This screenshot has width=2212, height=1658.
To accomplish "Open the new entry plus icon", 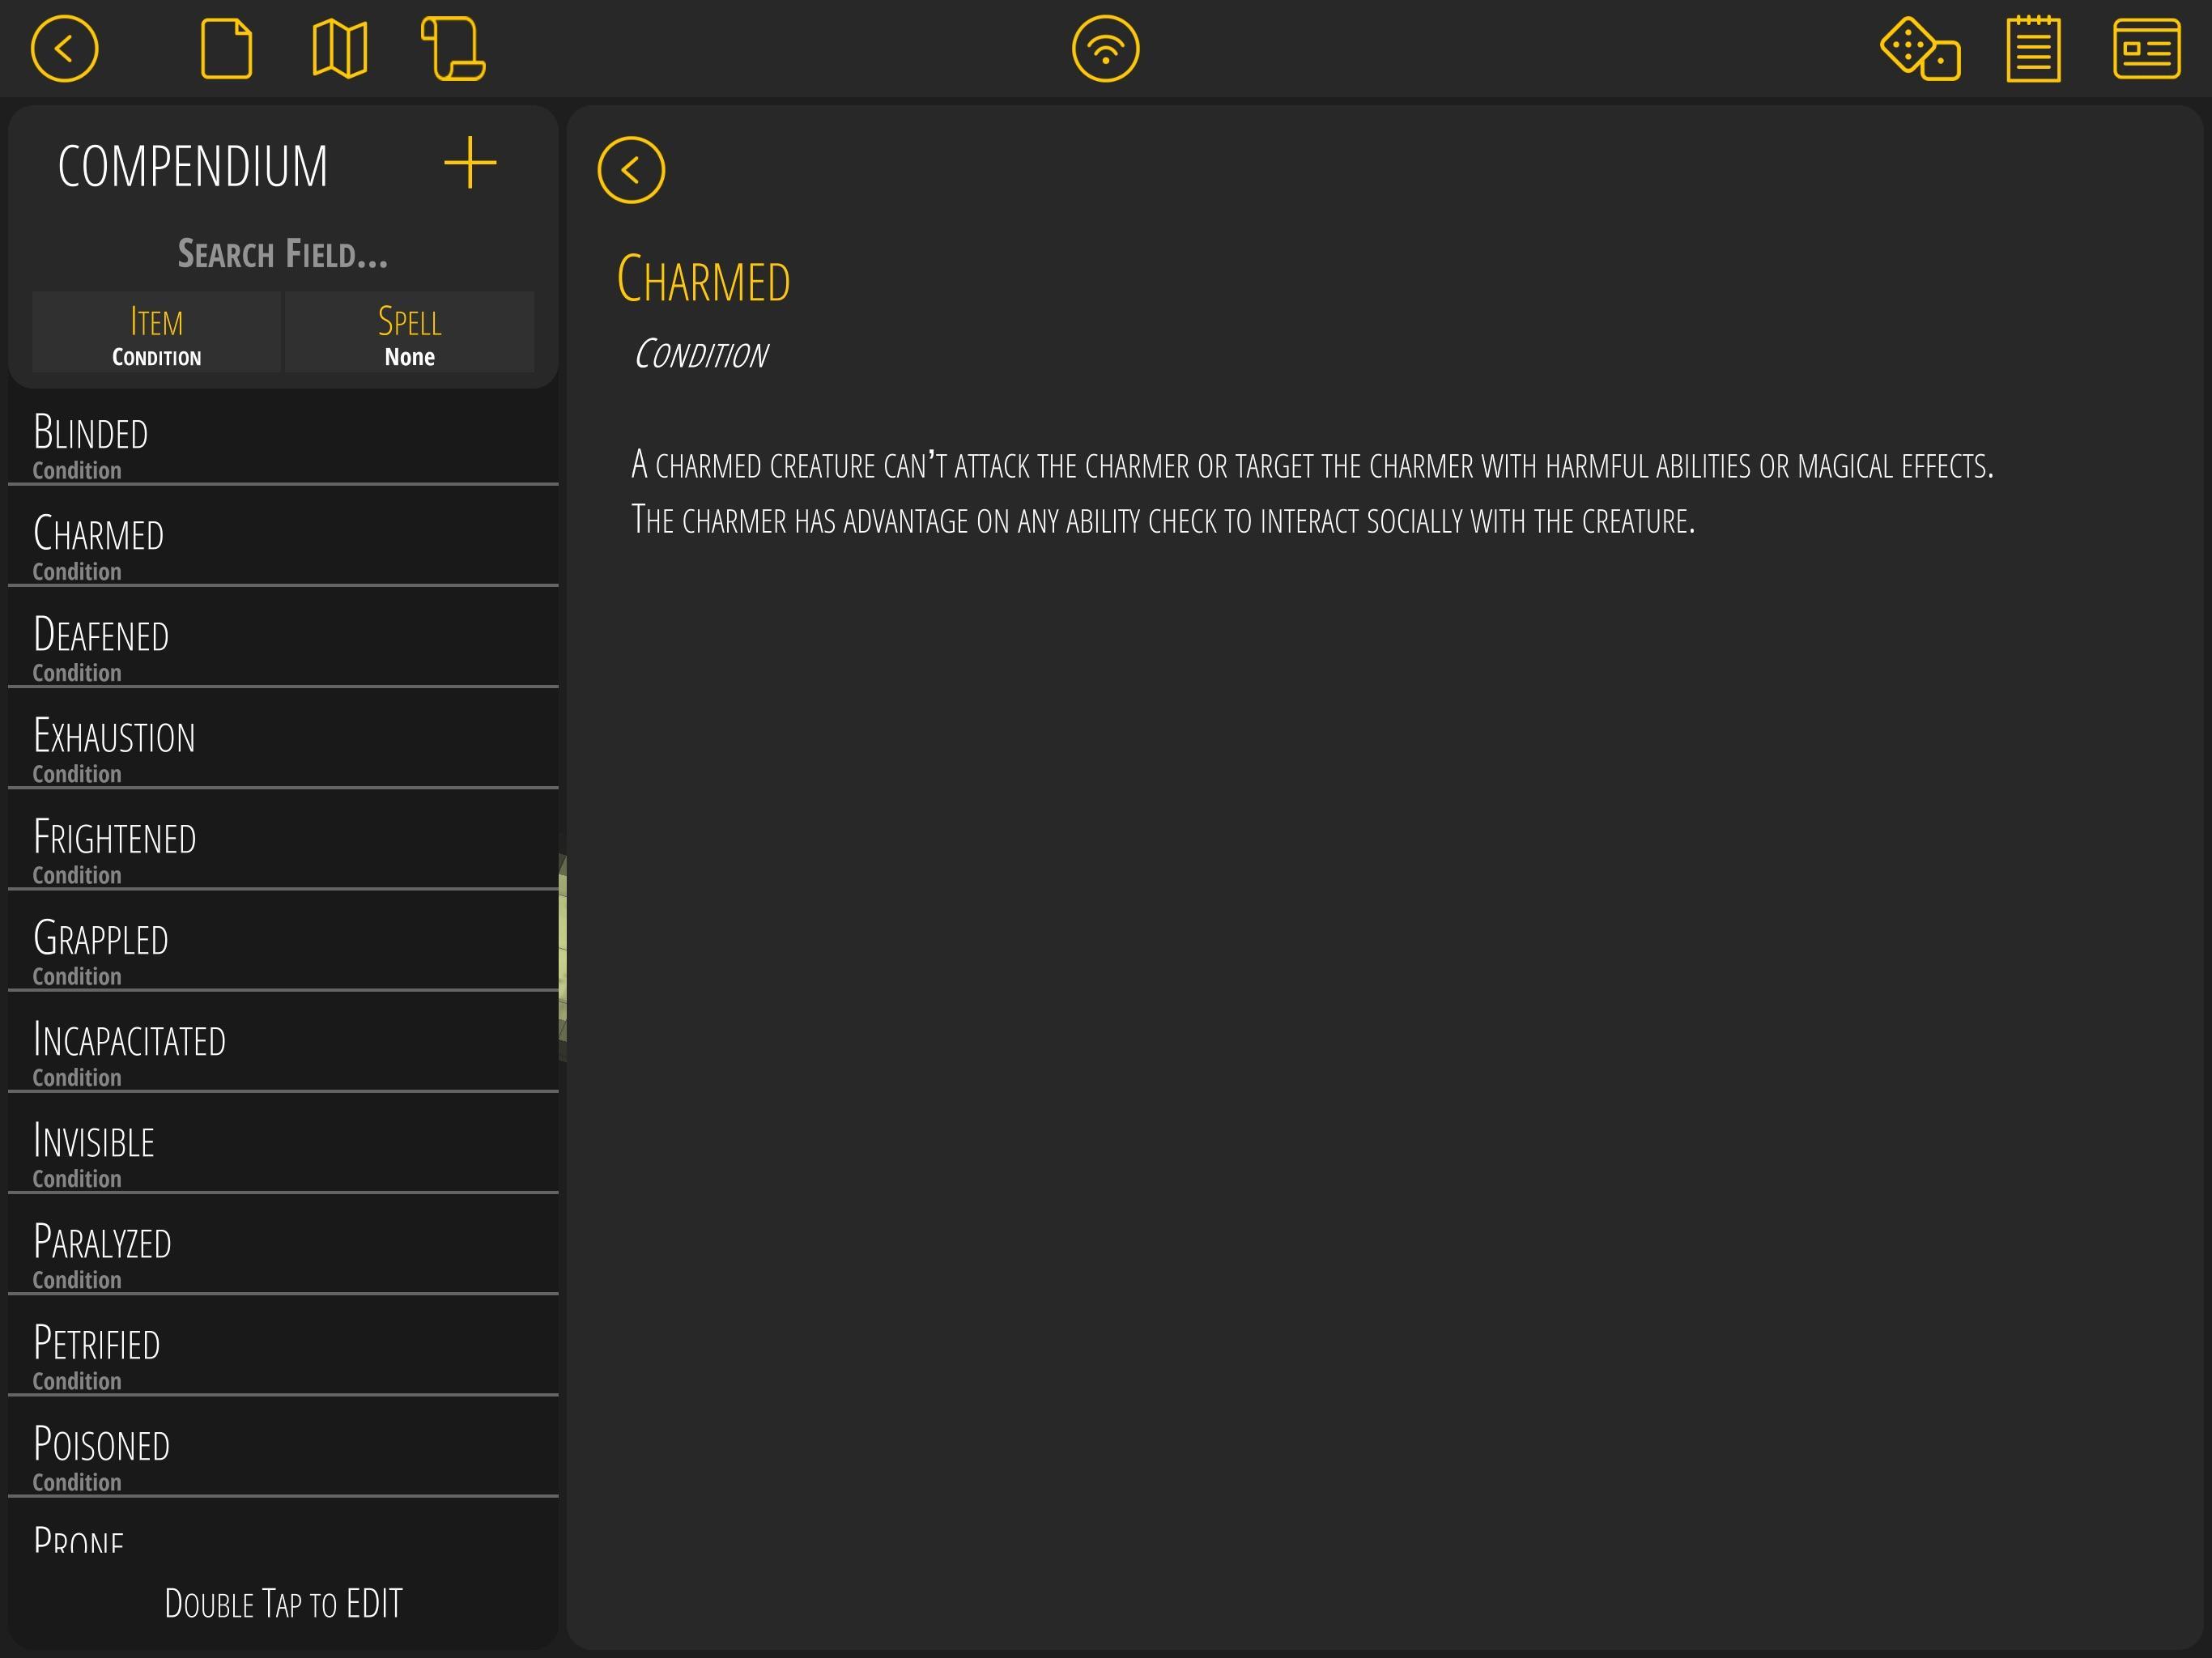I will click(470, 162).
